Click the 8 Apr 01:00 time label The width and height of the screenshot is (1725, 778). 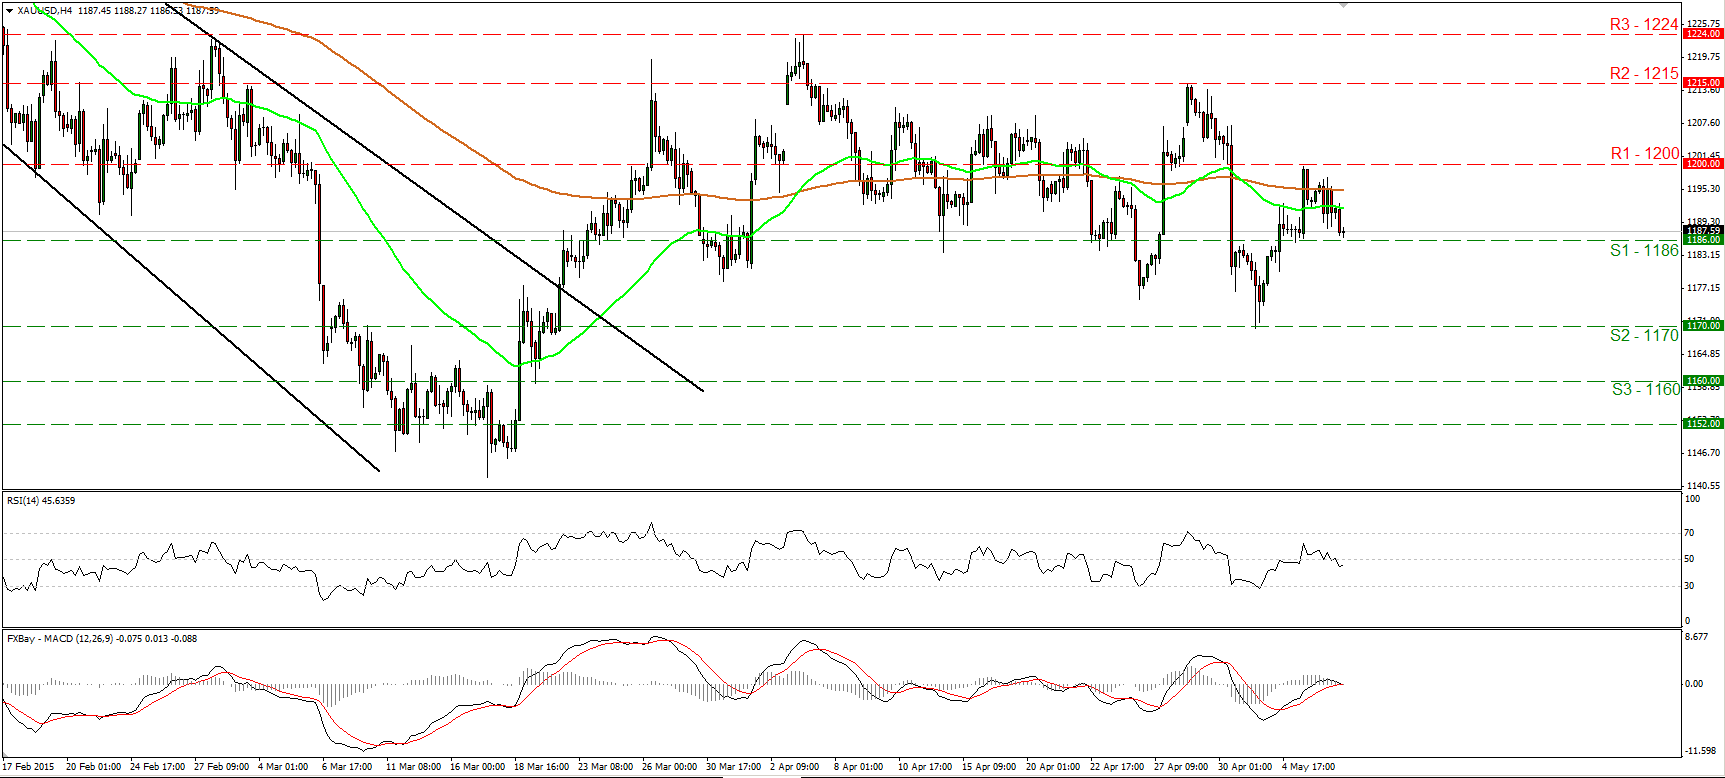[x=859, y=768]
